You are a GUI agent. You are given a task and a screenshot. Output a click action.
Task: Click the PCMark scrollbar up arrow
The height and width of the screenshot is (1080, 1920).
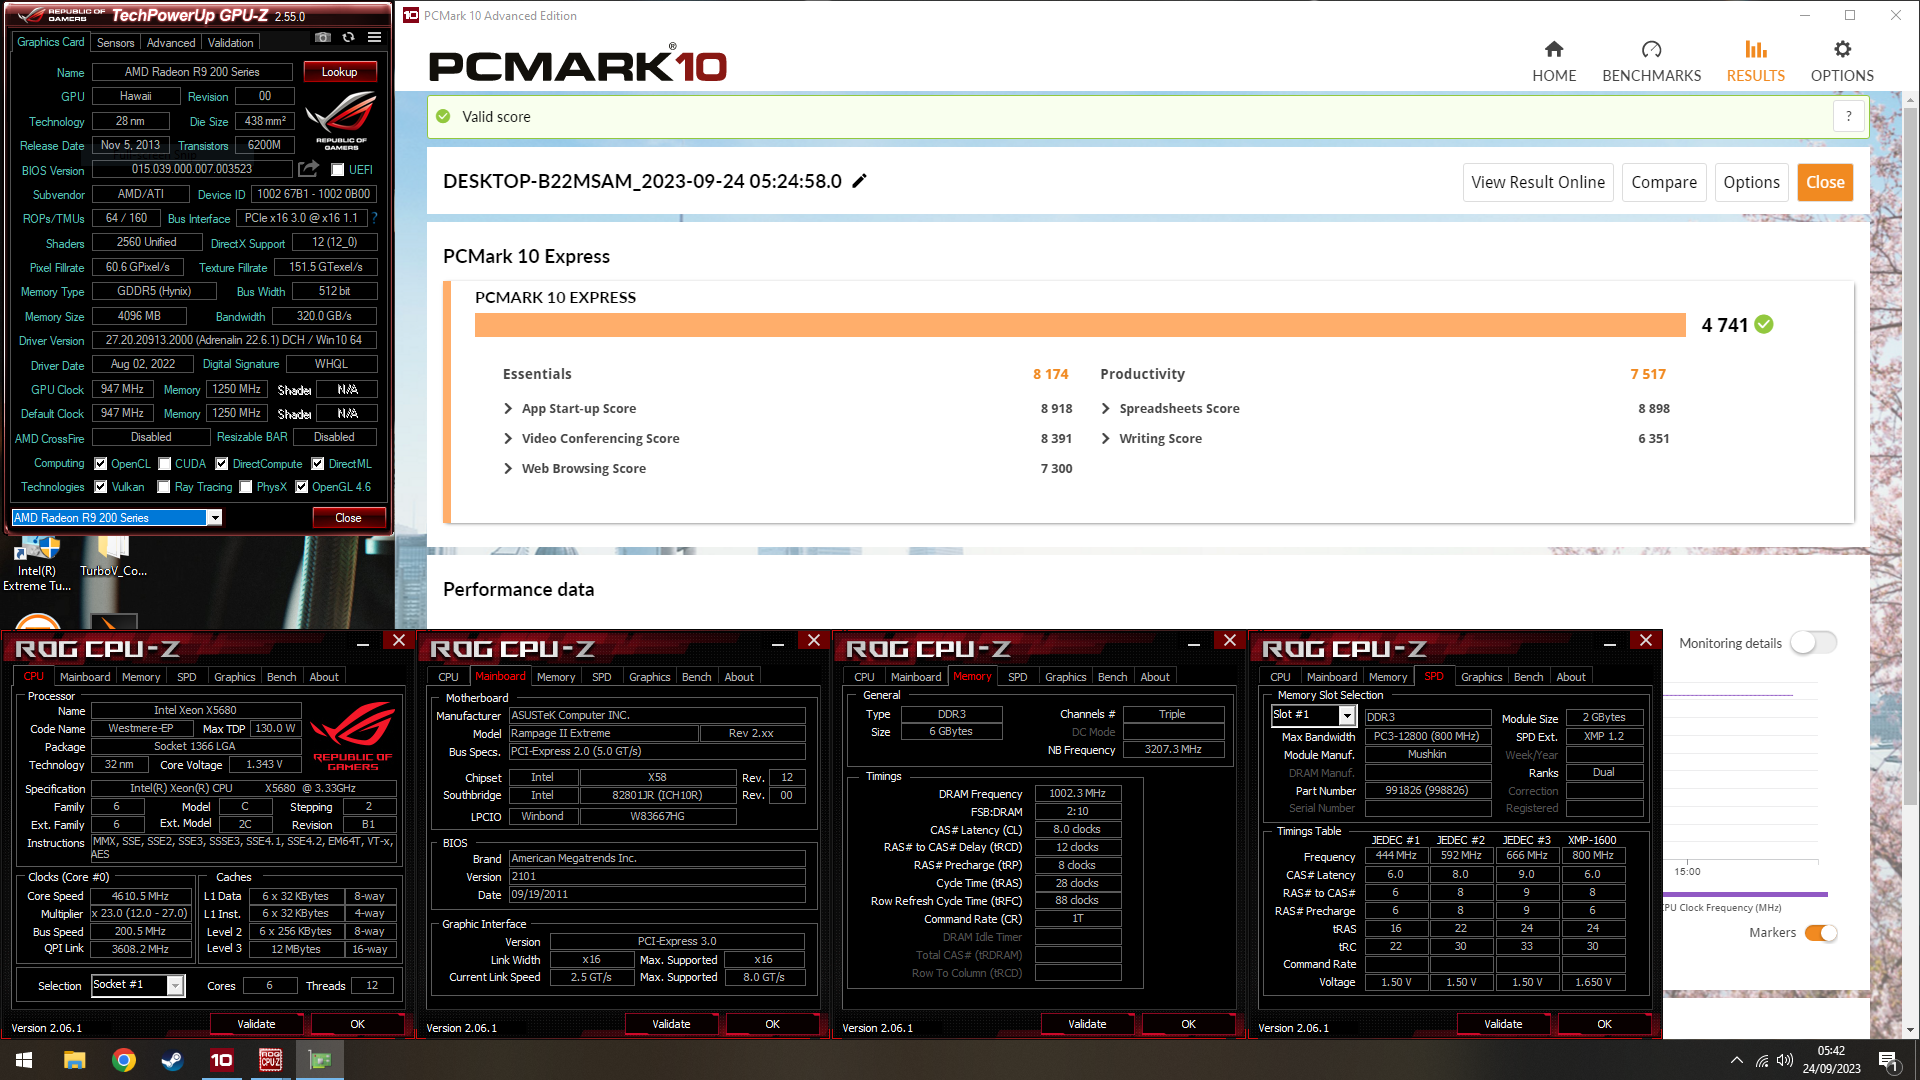point(1910,100)
